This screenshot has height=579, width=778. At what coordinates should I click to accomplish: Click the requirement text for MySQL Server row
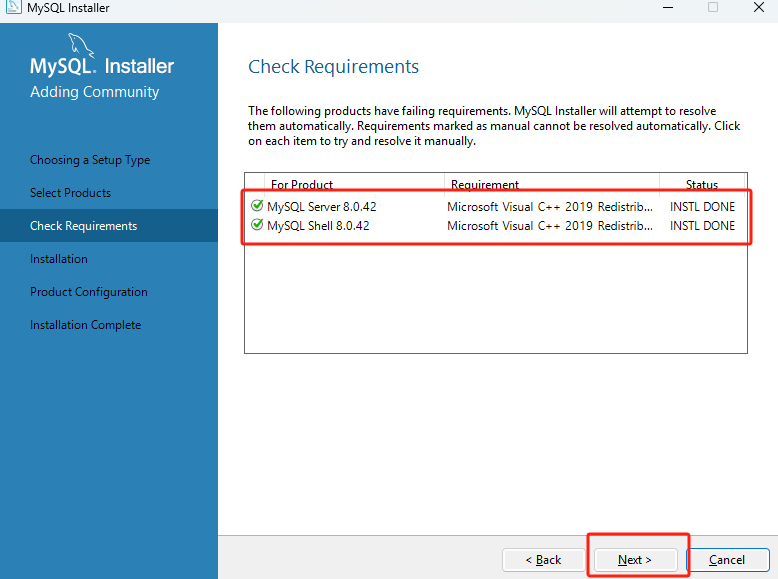point(550,206)
